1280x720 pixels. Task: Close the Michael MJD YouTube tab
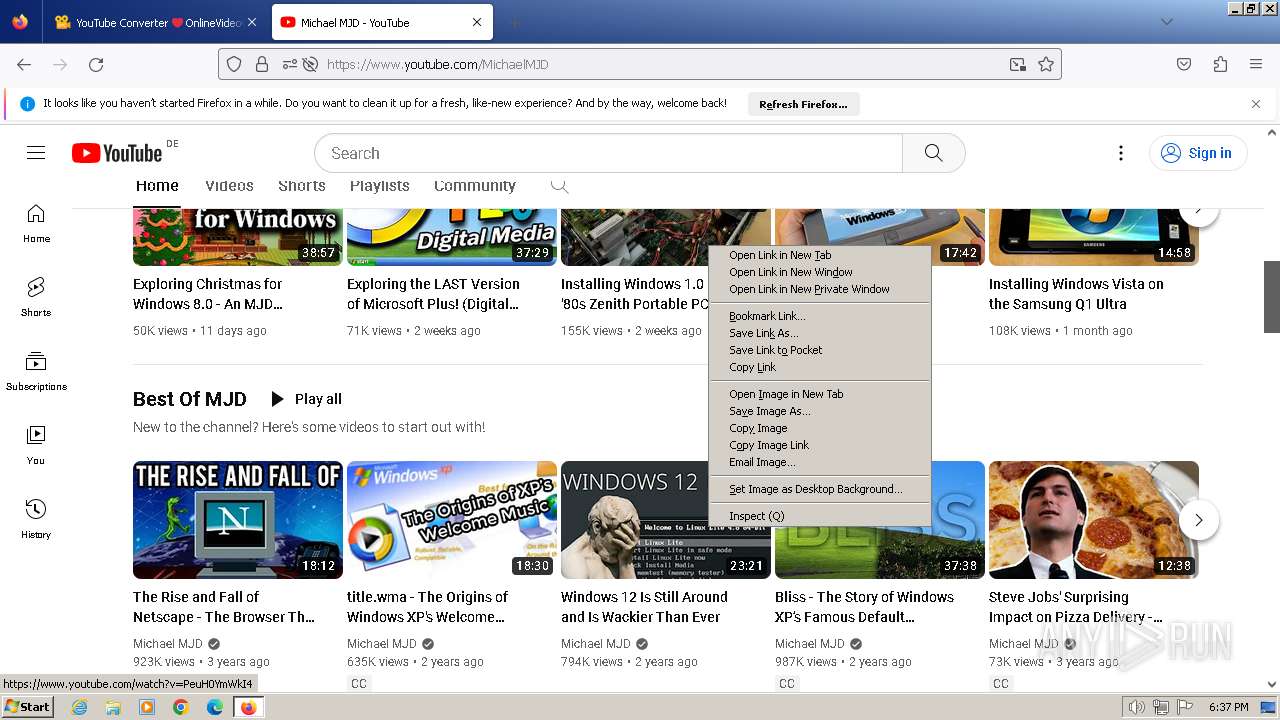(477, 22)
